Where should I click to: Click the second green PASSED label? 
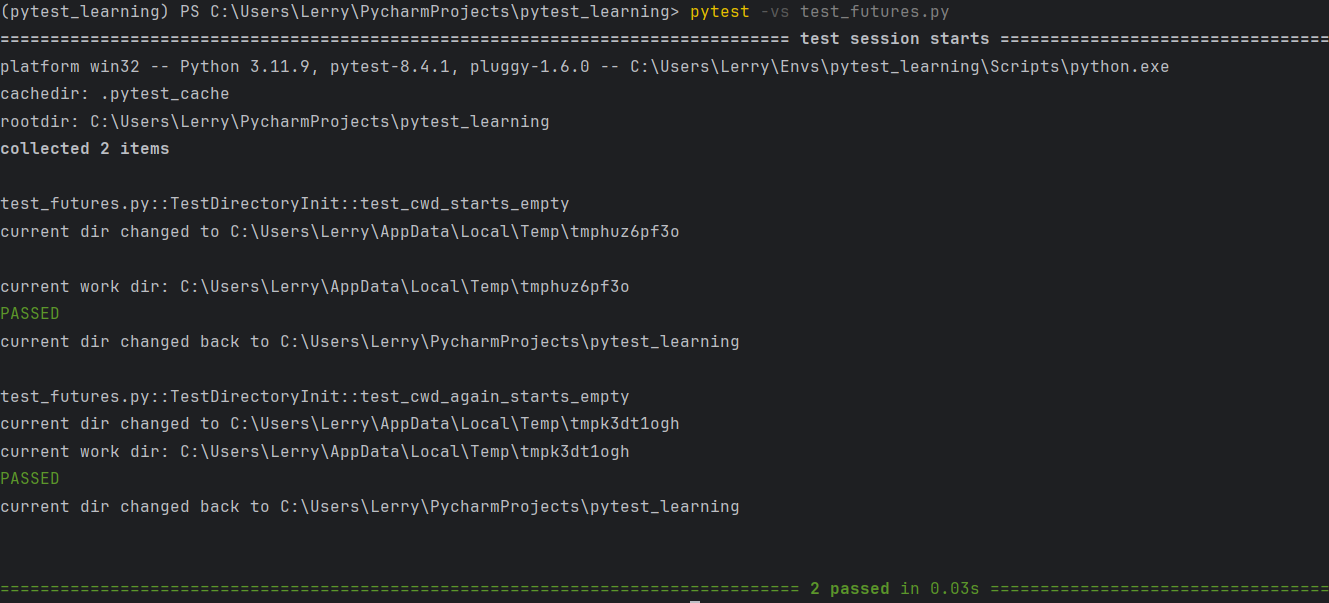pyautogui.click(x=30, y=479)
